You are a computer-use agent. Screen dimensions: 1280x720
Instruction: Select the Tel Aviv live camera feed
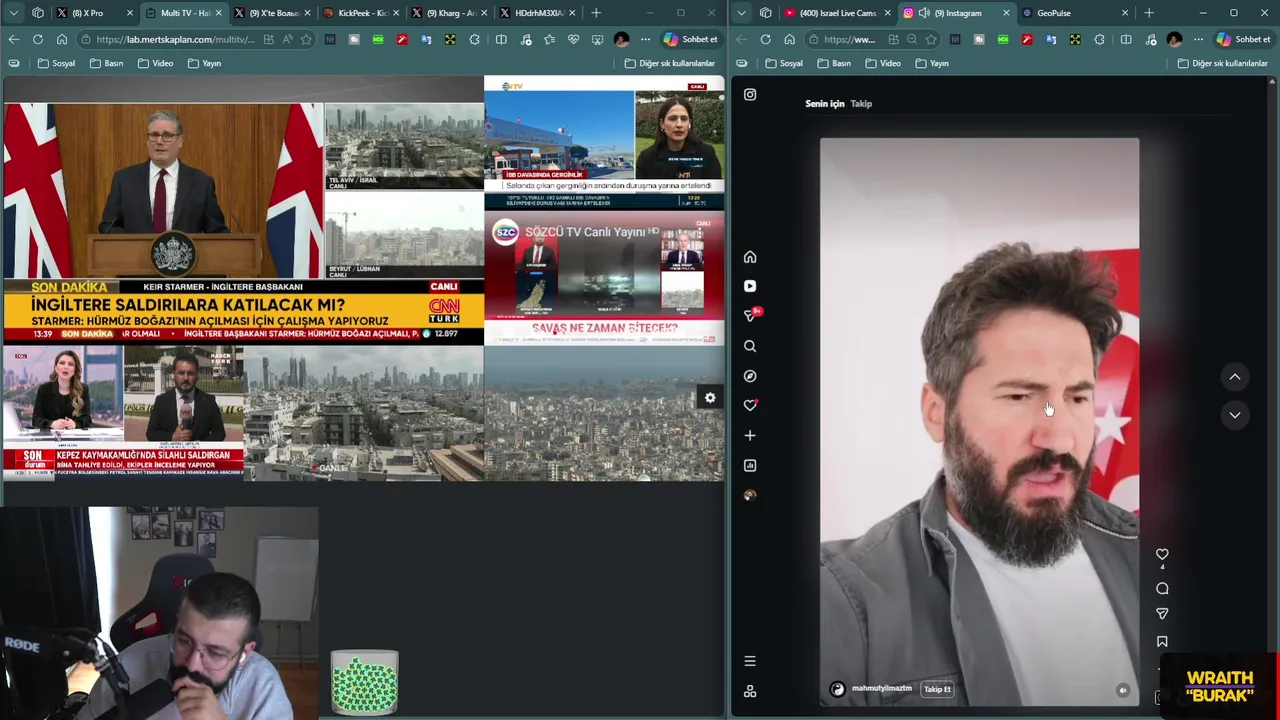[404, 146]
